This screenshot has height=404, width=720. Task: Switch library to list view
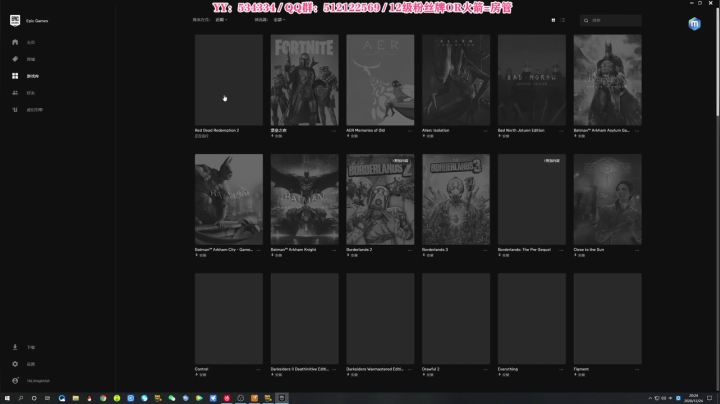pyautogui.click(x=563, y=20)
